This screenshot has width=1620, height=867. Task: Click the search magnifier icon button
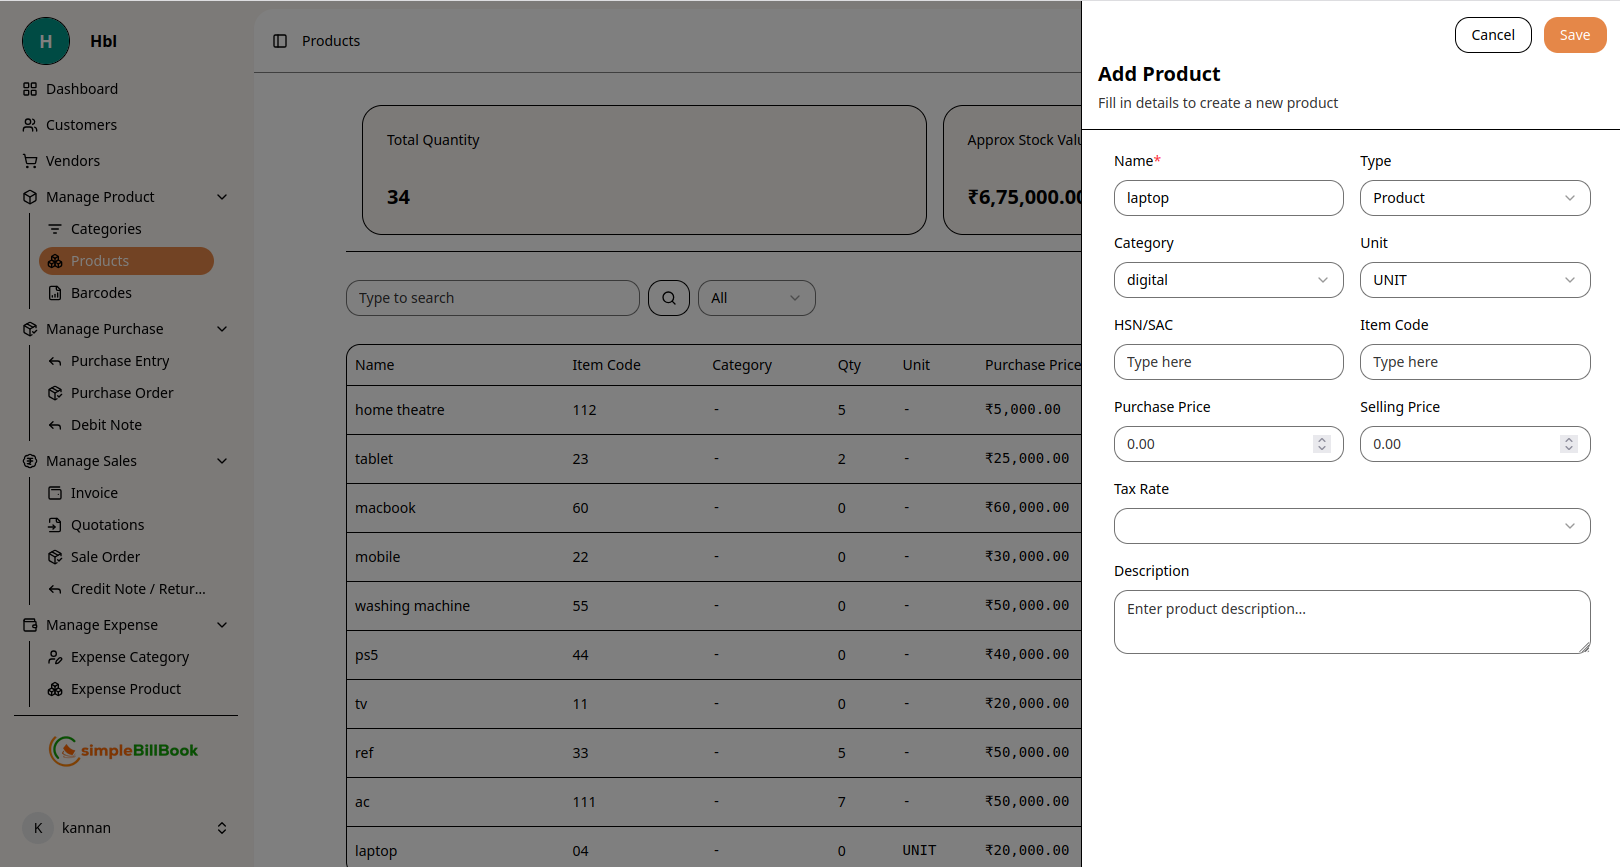click(668, 298)
